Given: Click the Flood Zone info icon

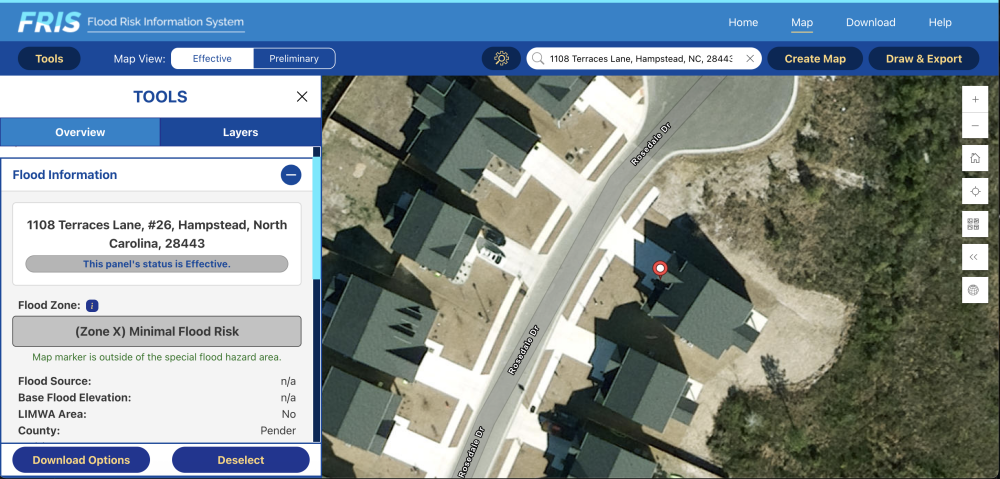Looking at the screenshot, I should coord(92,305).
